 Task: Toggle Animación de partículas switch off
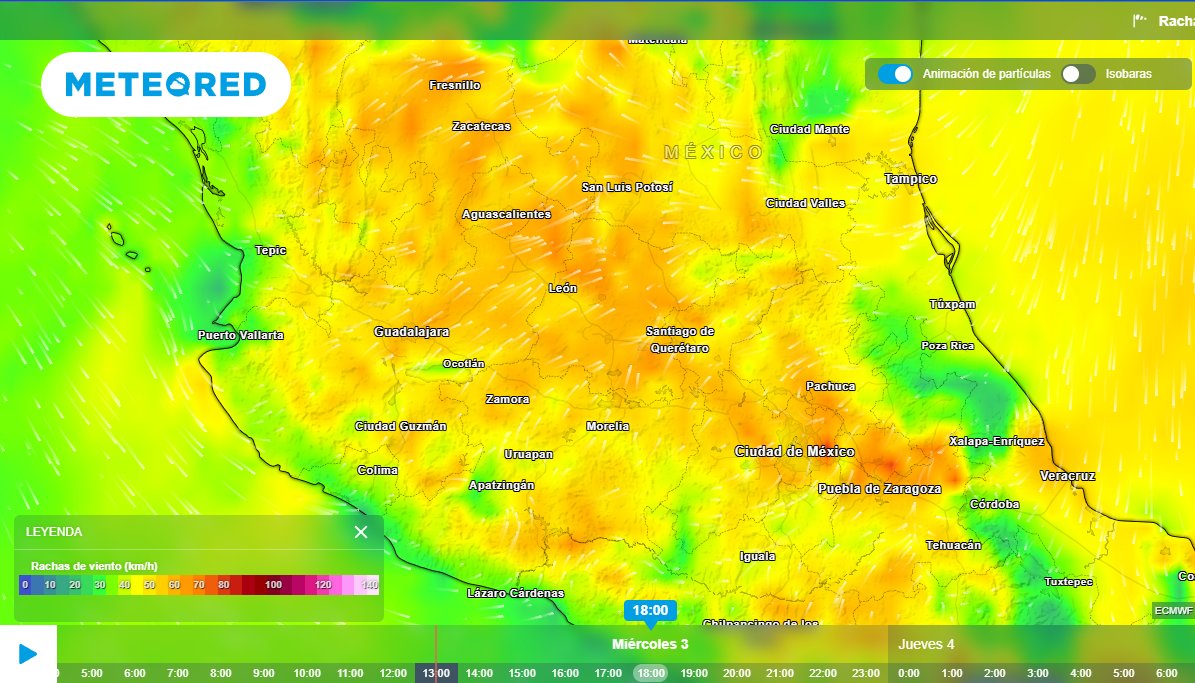point(895,74)
